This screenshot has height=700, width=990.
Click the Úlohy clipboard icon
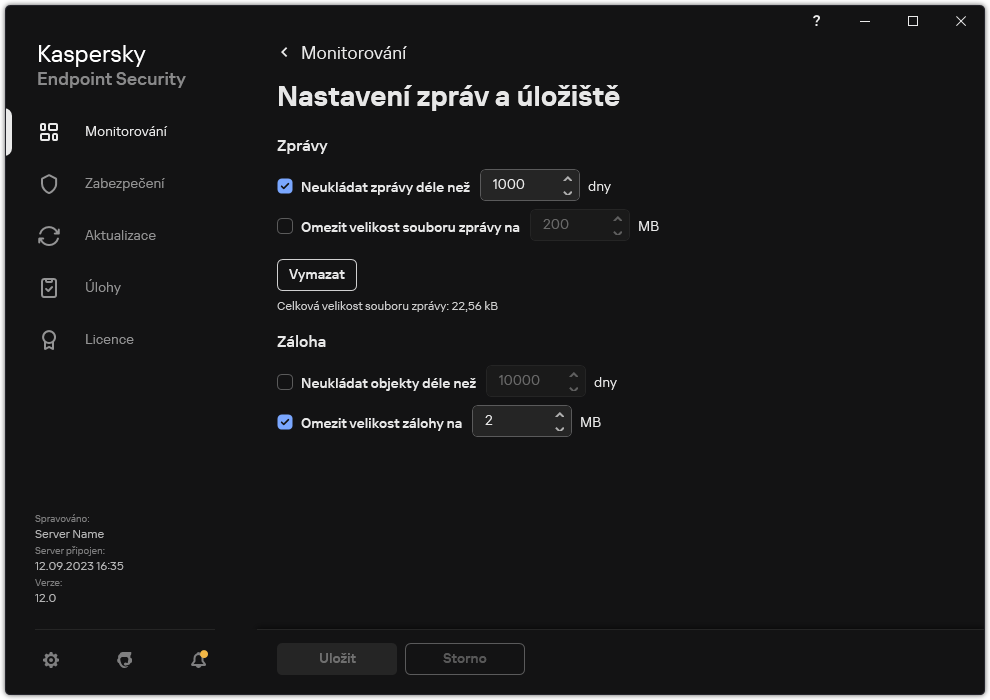point(49,288)
